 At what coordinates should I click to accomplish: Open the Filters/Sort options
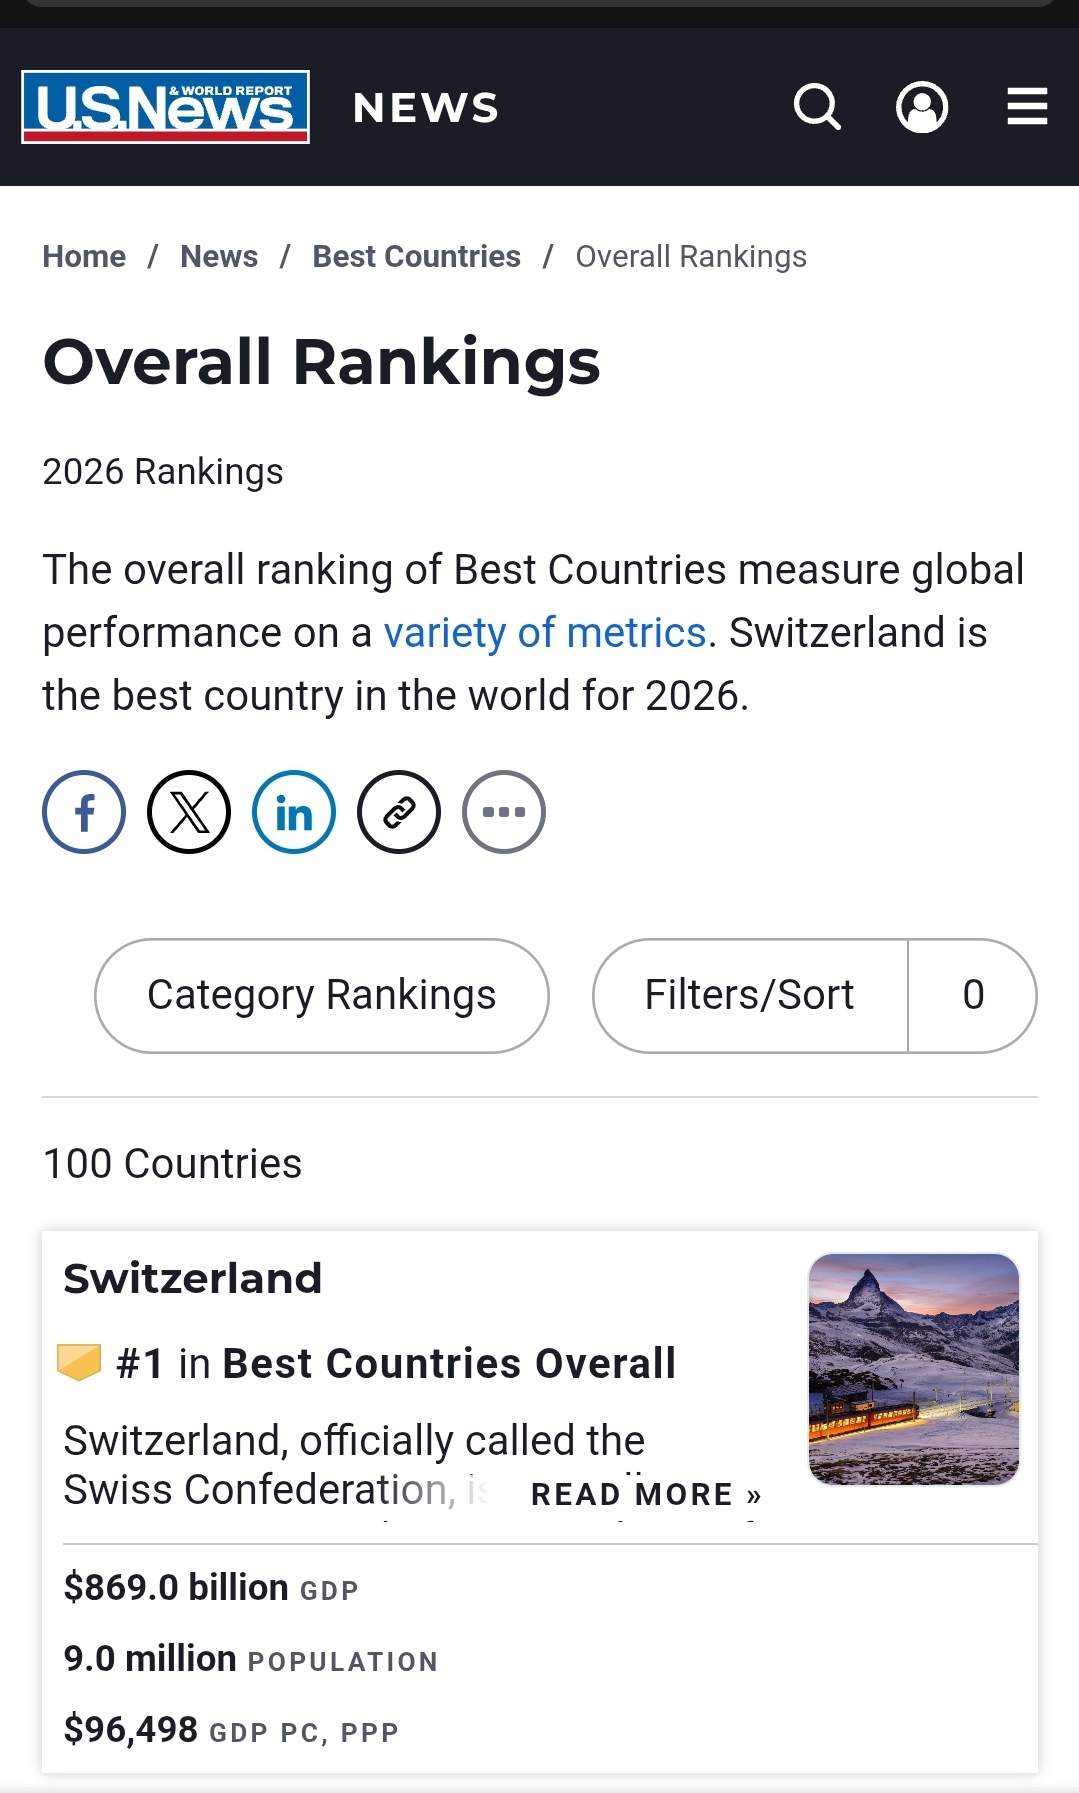750,996
